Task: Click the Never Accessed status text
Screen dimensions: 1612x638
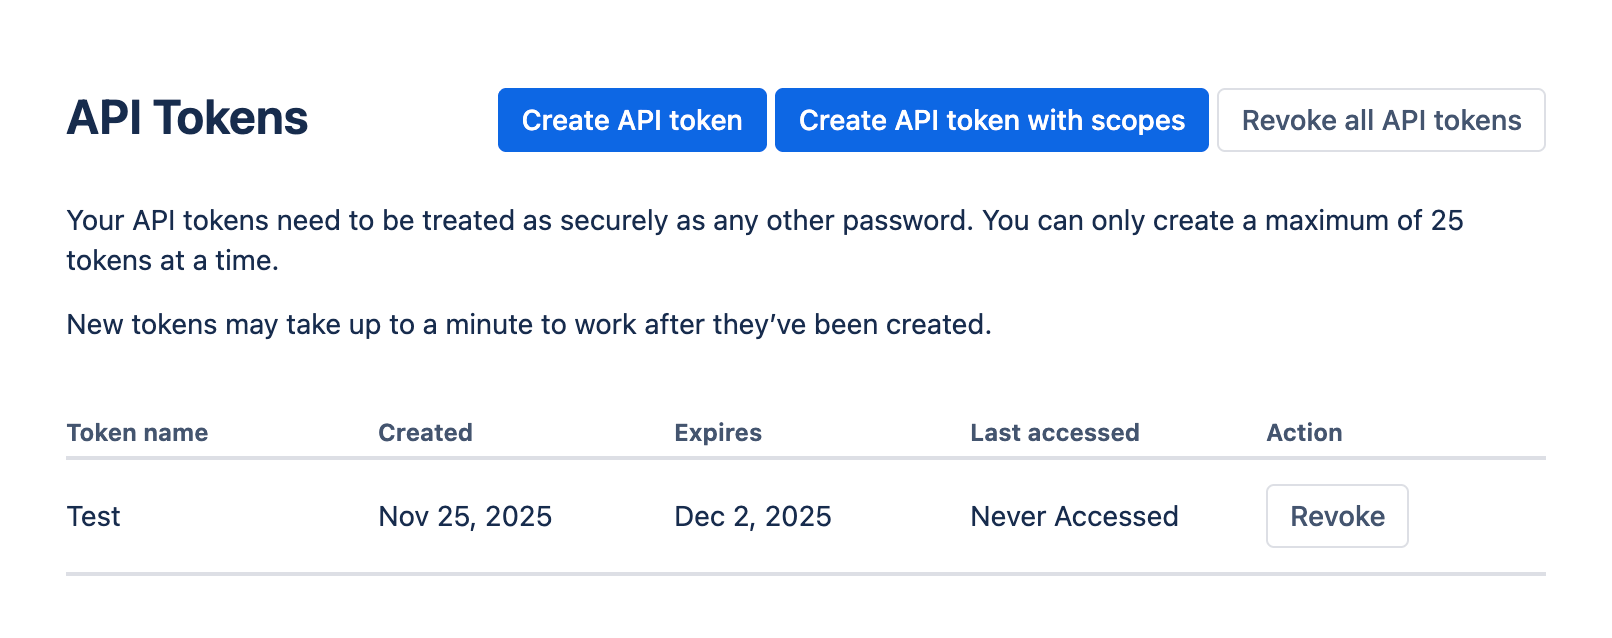Action: point(1073,516)
